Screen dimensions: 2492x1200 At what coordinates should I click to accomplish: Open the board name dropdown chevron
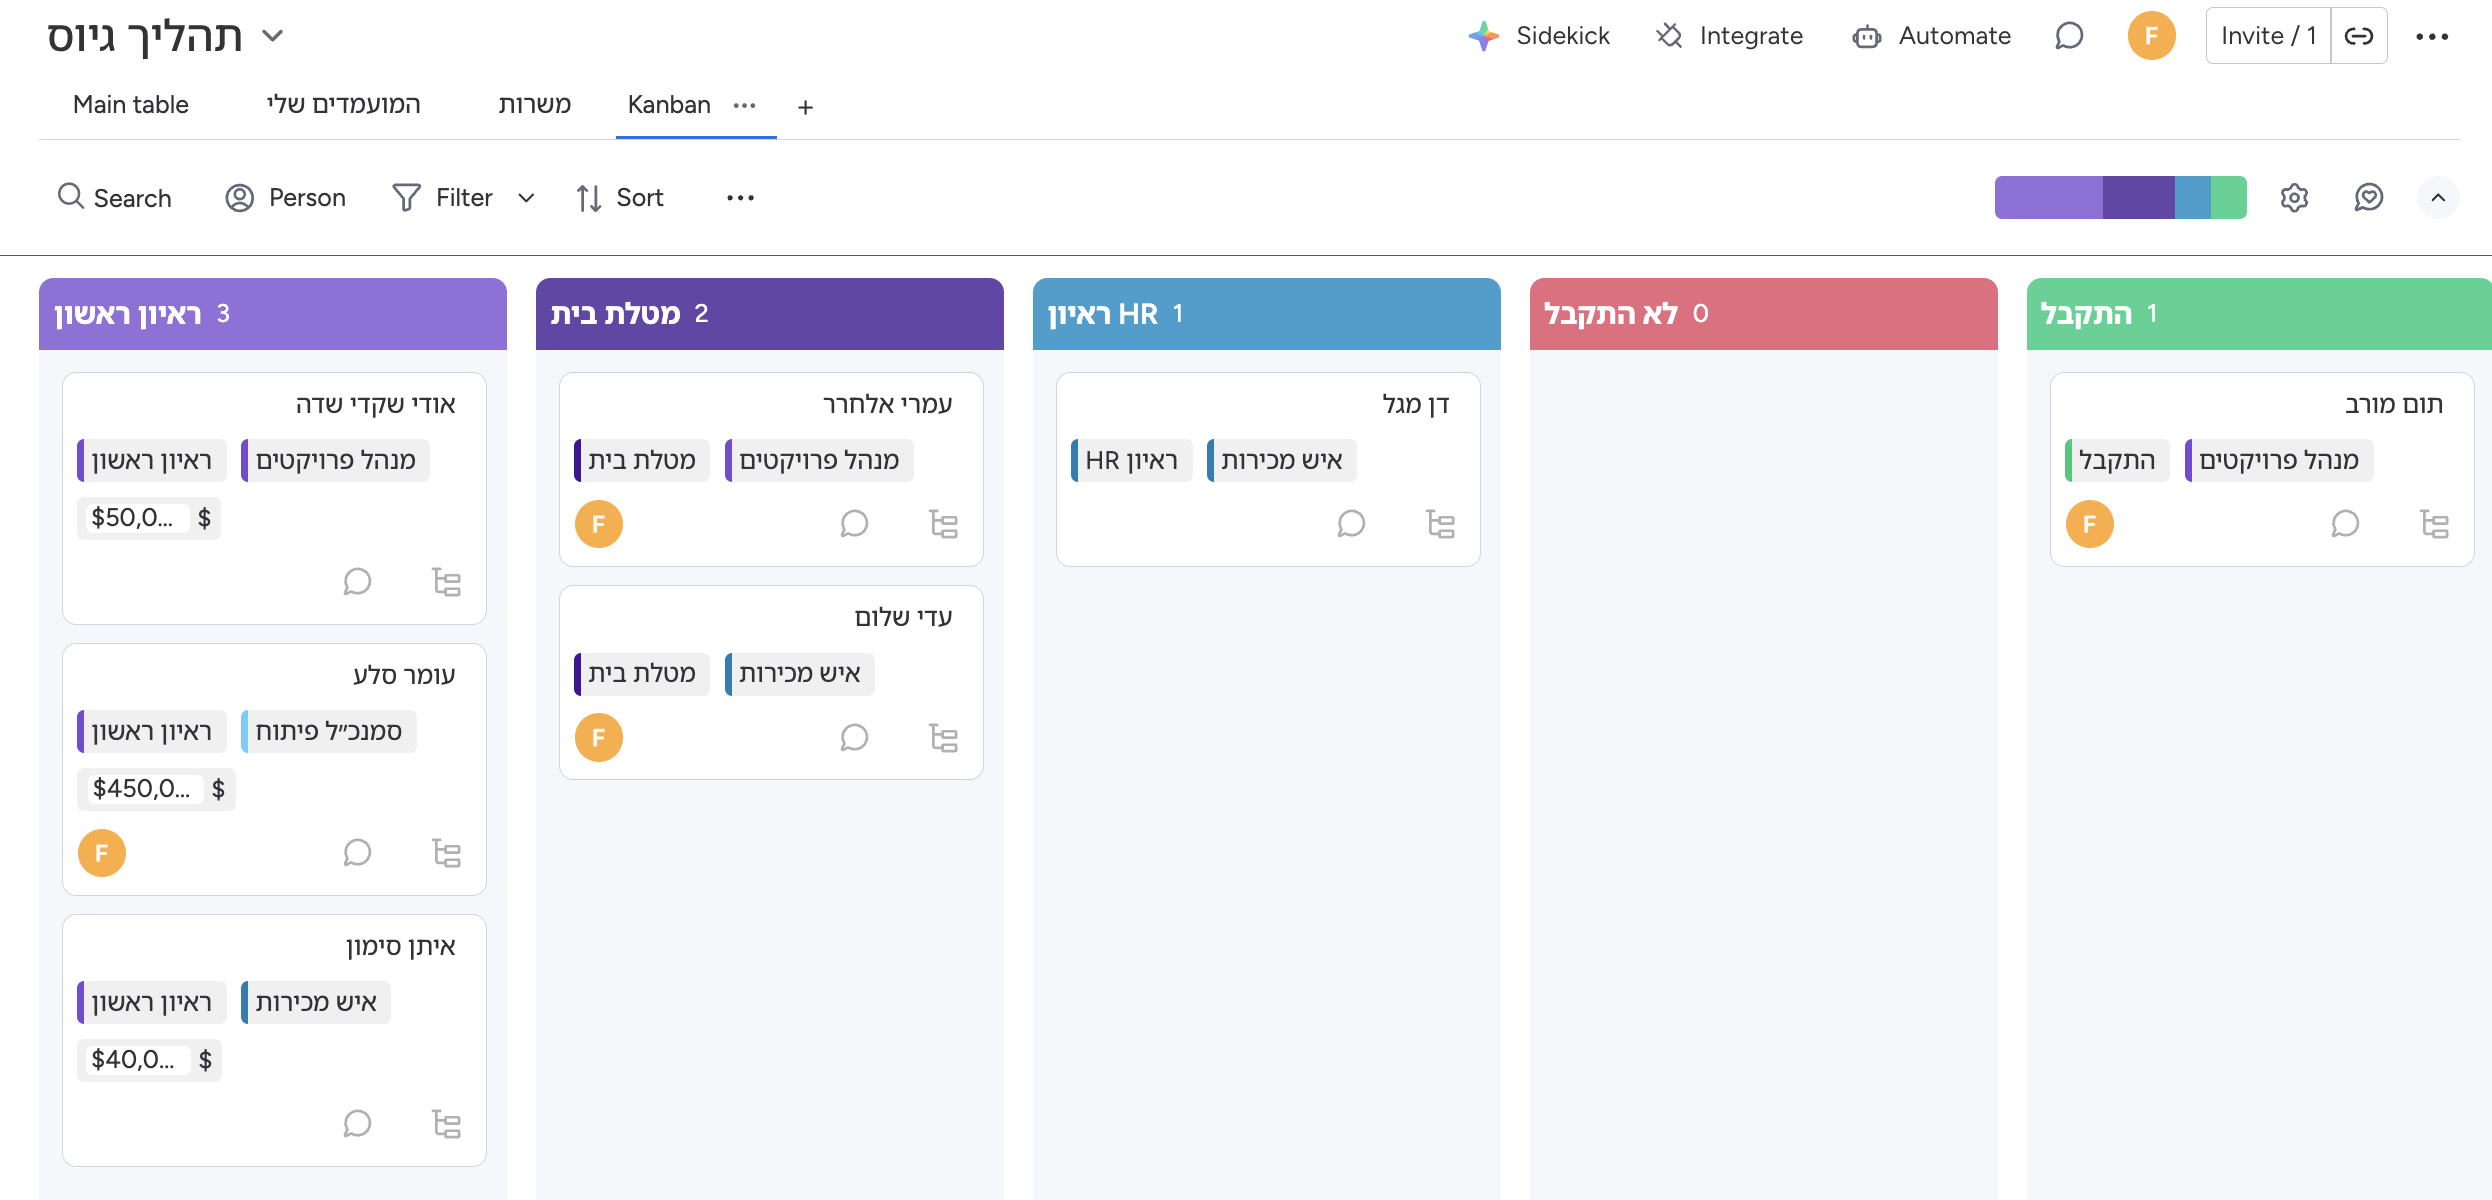(271, 35)
